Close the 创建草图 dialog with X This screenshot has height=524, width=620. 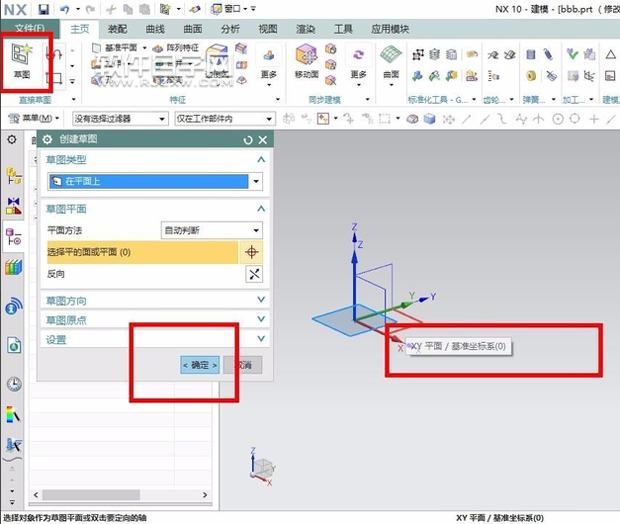[263, 140]
